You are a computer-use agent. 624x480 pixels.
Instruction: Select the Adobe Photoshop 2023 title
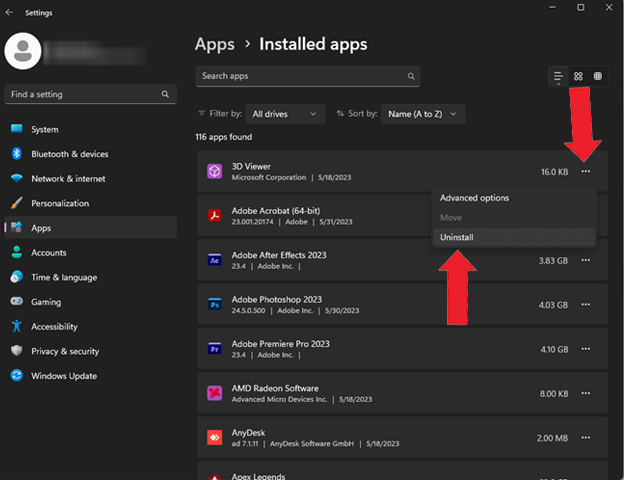tap(277, 299)
